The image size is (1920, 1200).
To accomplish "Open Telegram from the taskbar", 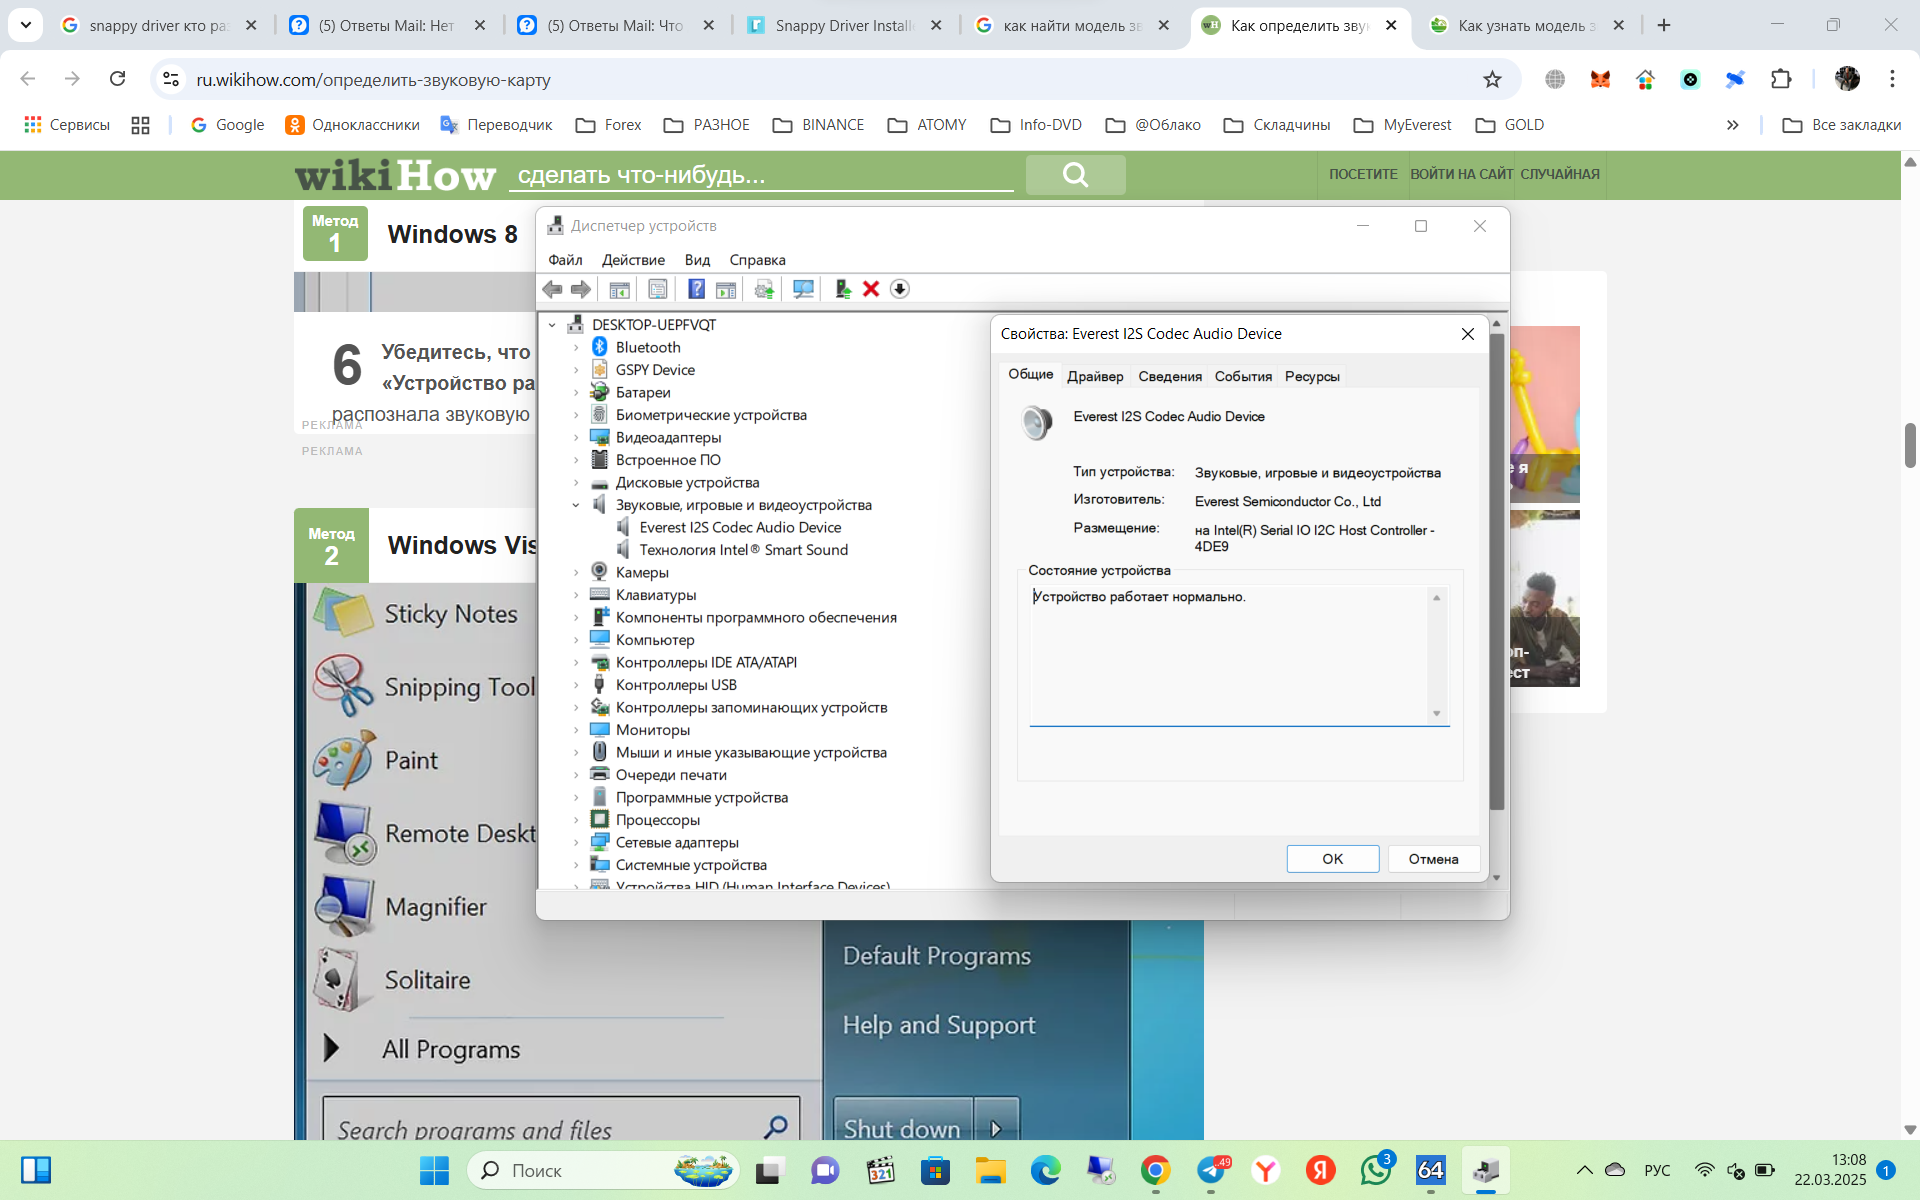I will click(x=1211, y=1170).
